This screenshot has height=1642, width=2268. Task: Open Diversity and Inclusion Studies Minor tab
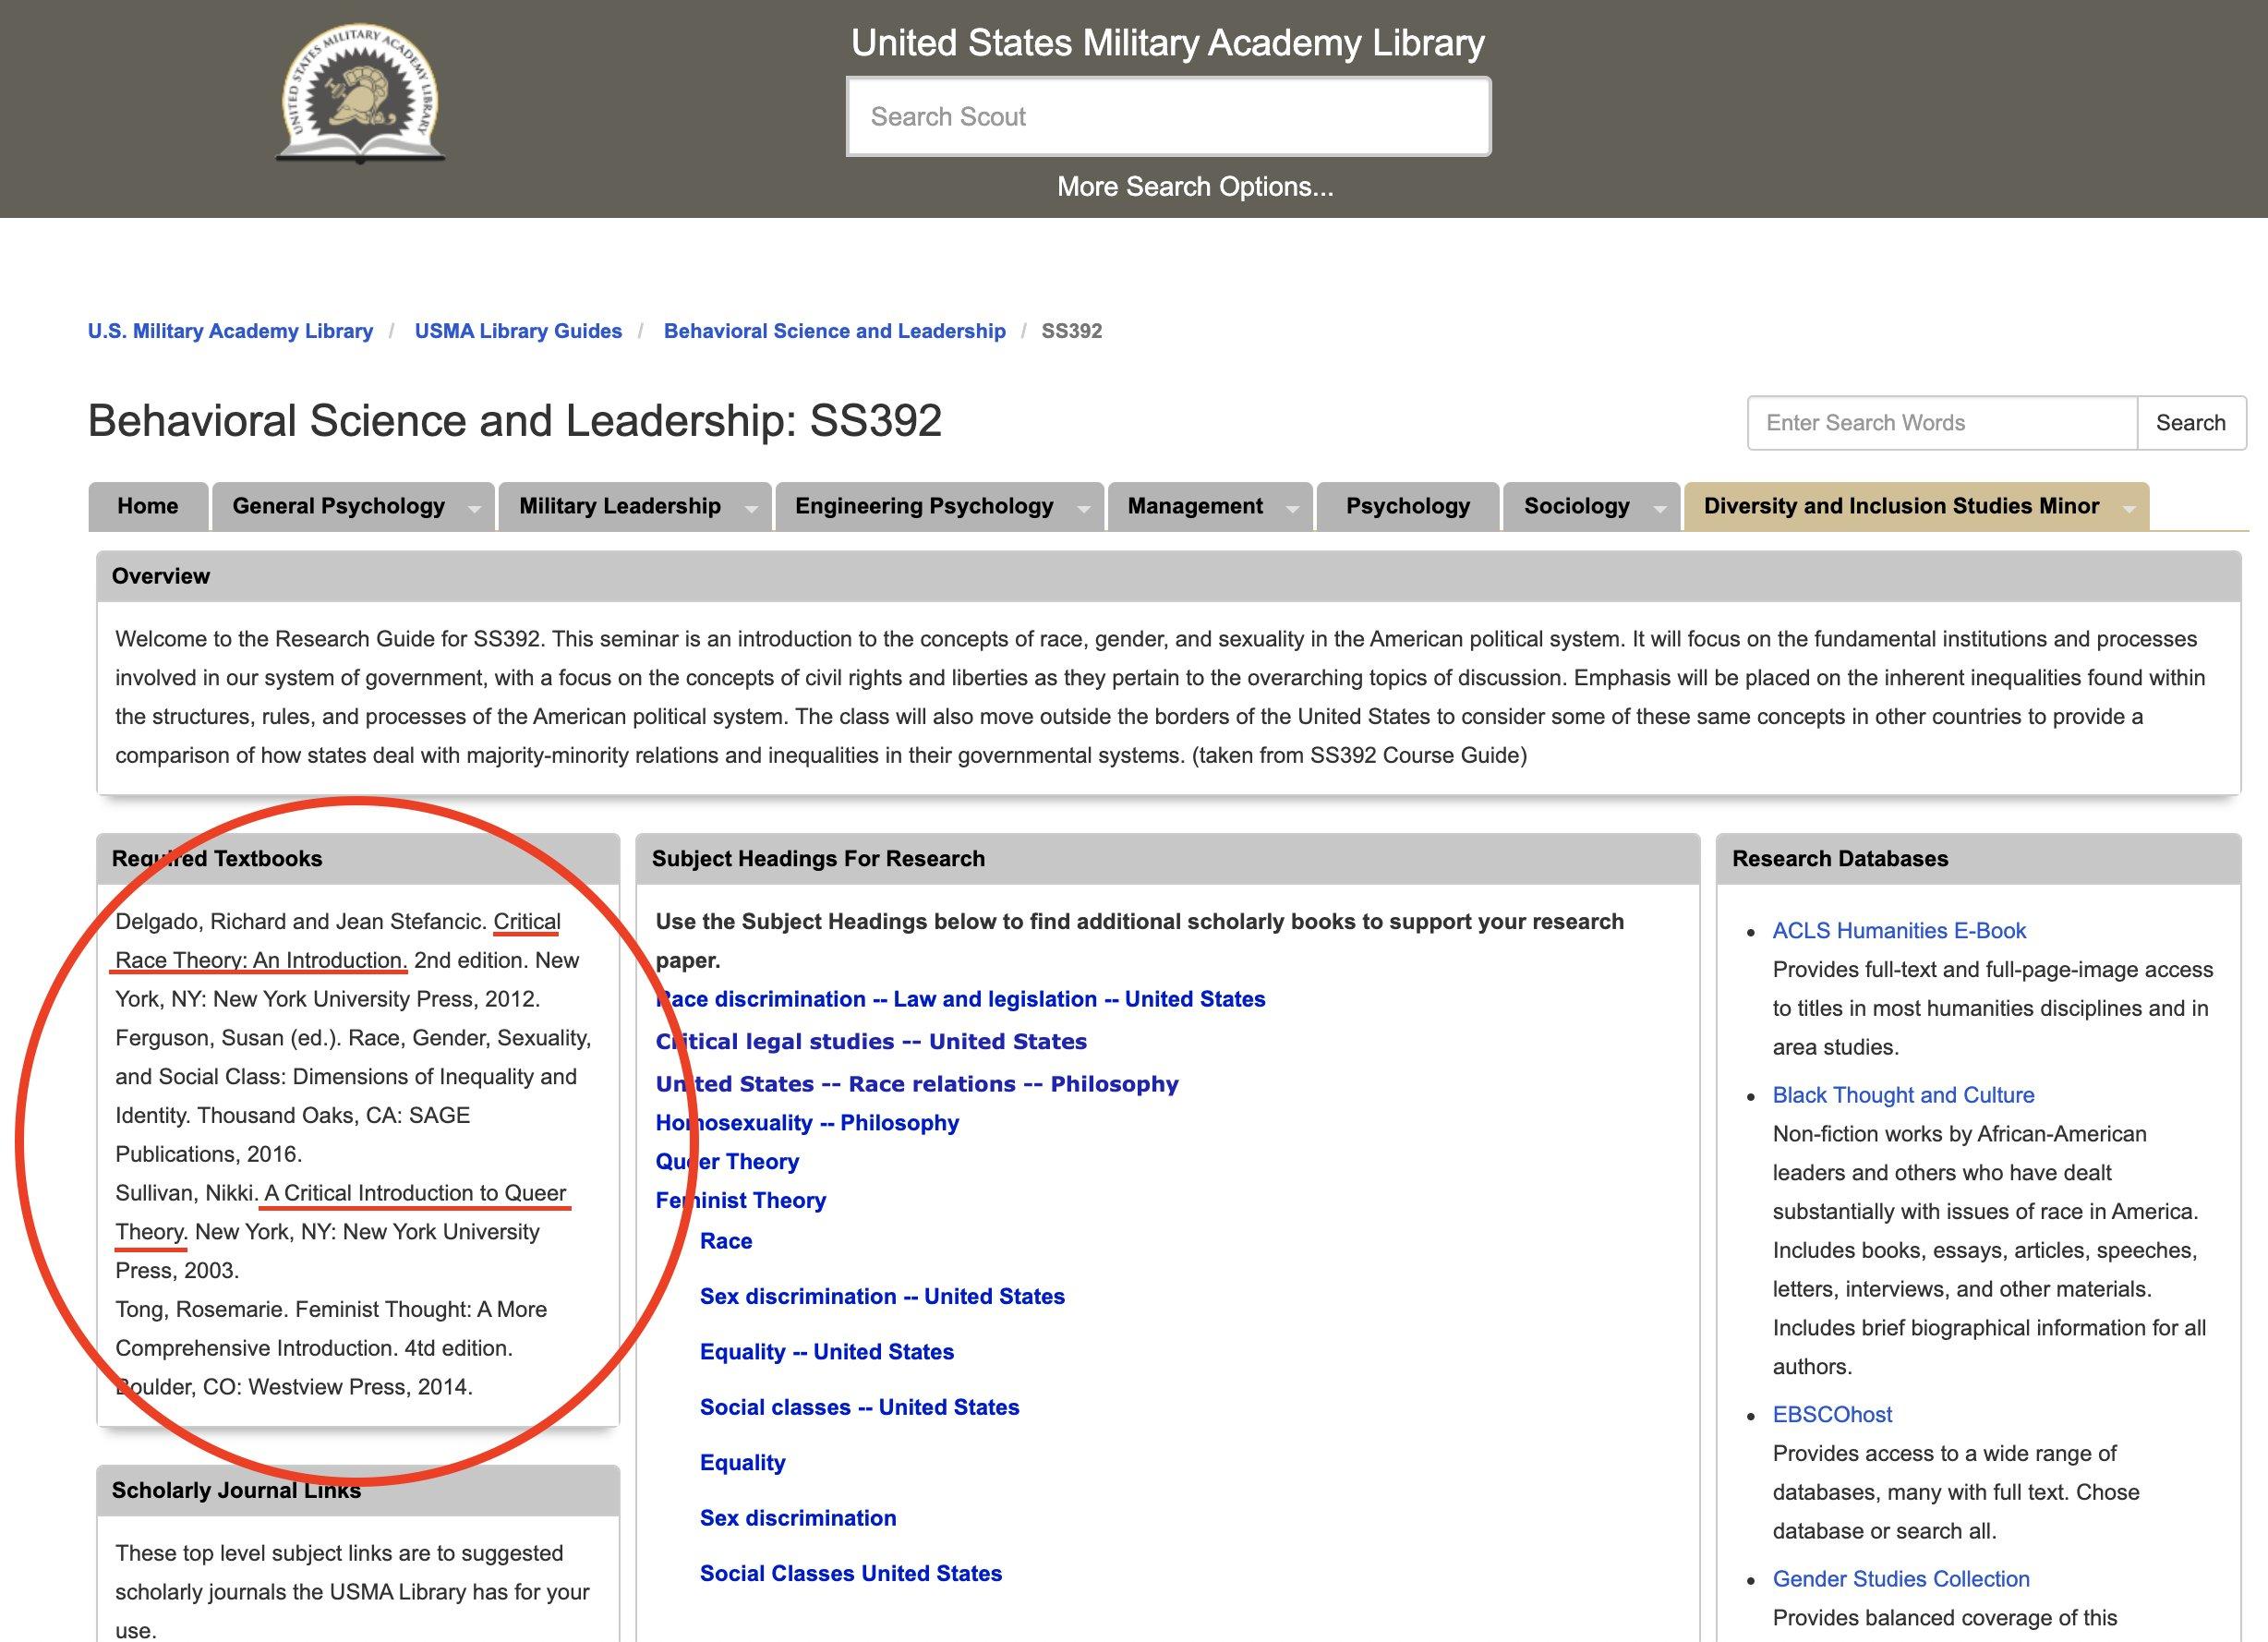pos(1900,506)
